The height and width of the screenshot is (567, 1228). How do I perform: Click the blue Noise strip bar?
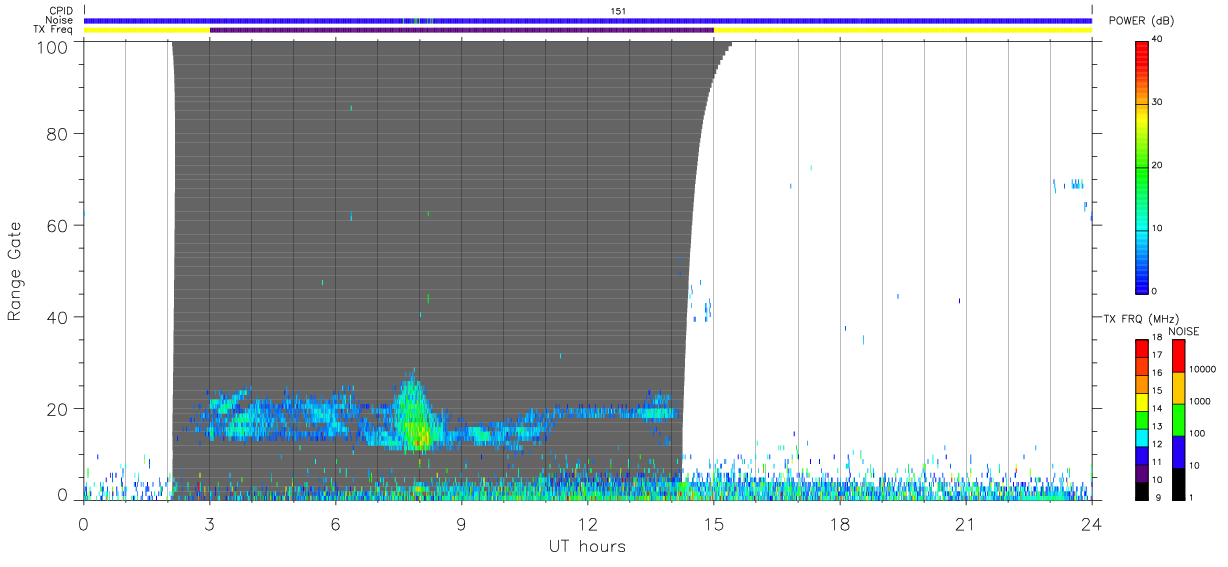[588, 20]
